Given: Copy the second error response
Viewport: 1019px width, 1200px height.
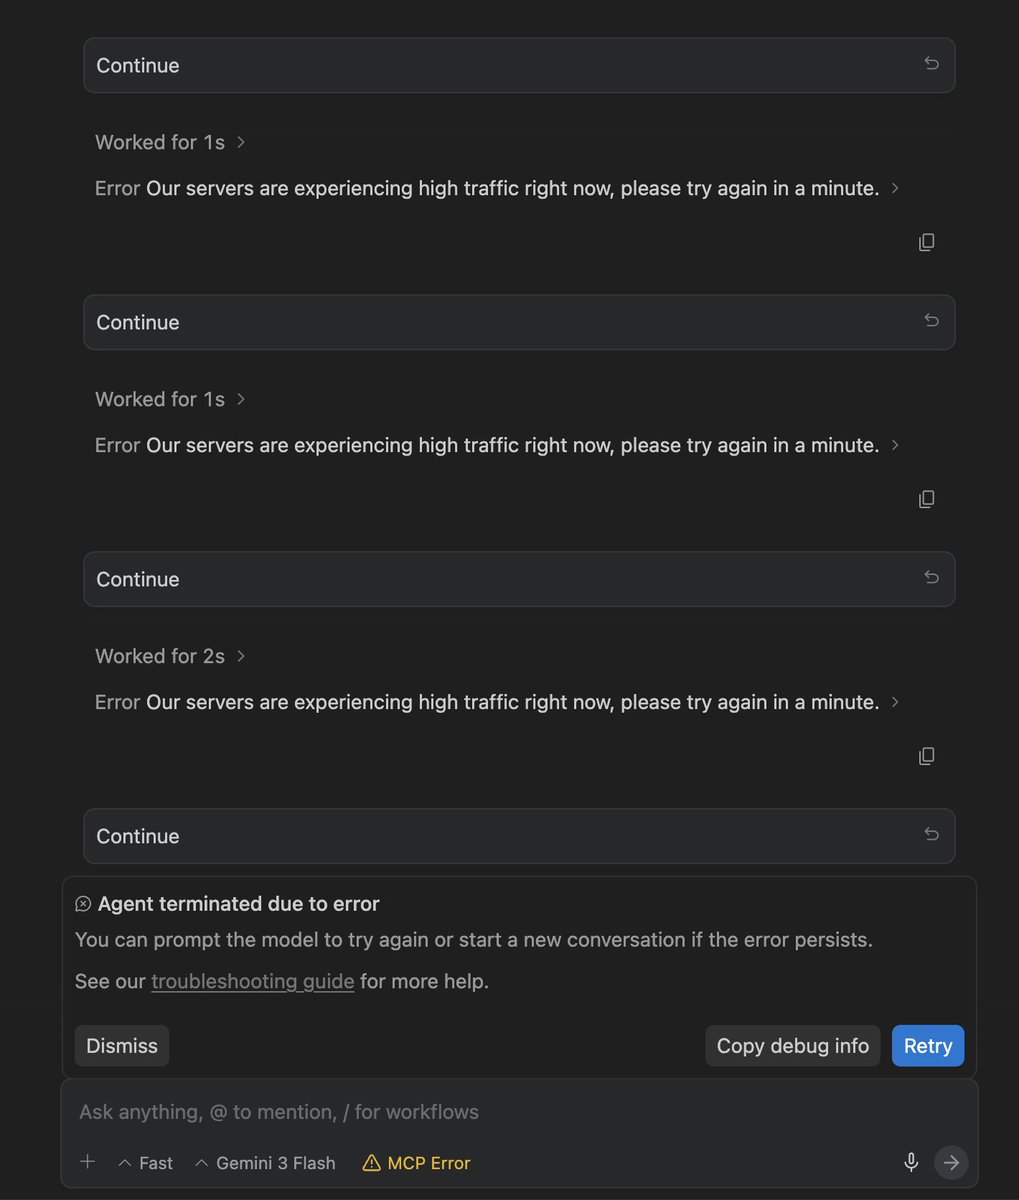Looking at the screenshot, I should point(927,499).
